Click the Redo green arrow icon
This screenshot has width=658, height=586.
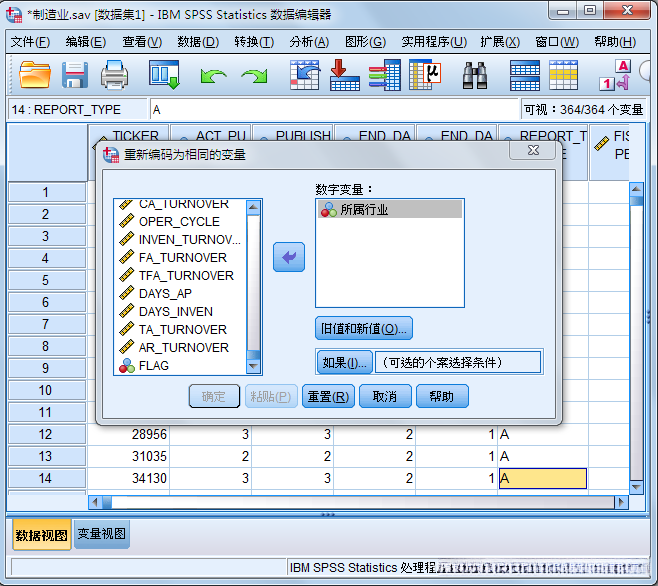[254, 75]
